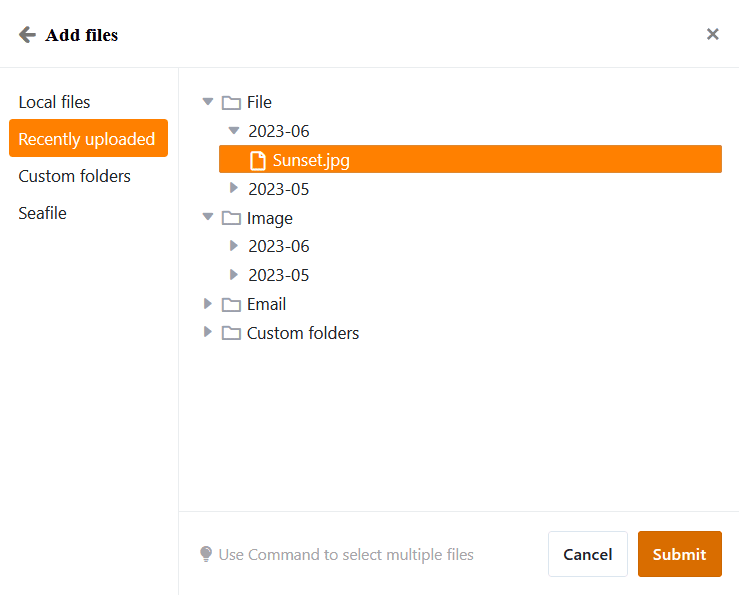This screenshot has width=739, height=595.
Task: Click the back arrow beside Add files
Action: 27,35
